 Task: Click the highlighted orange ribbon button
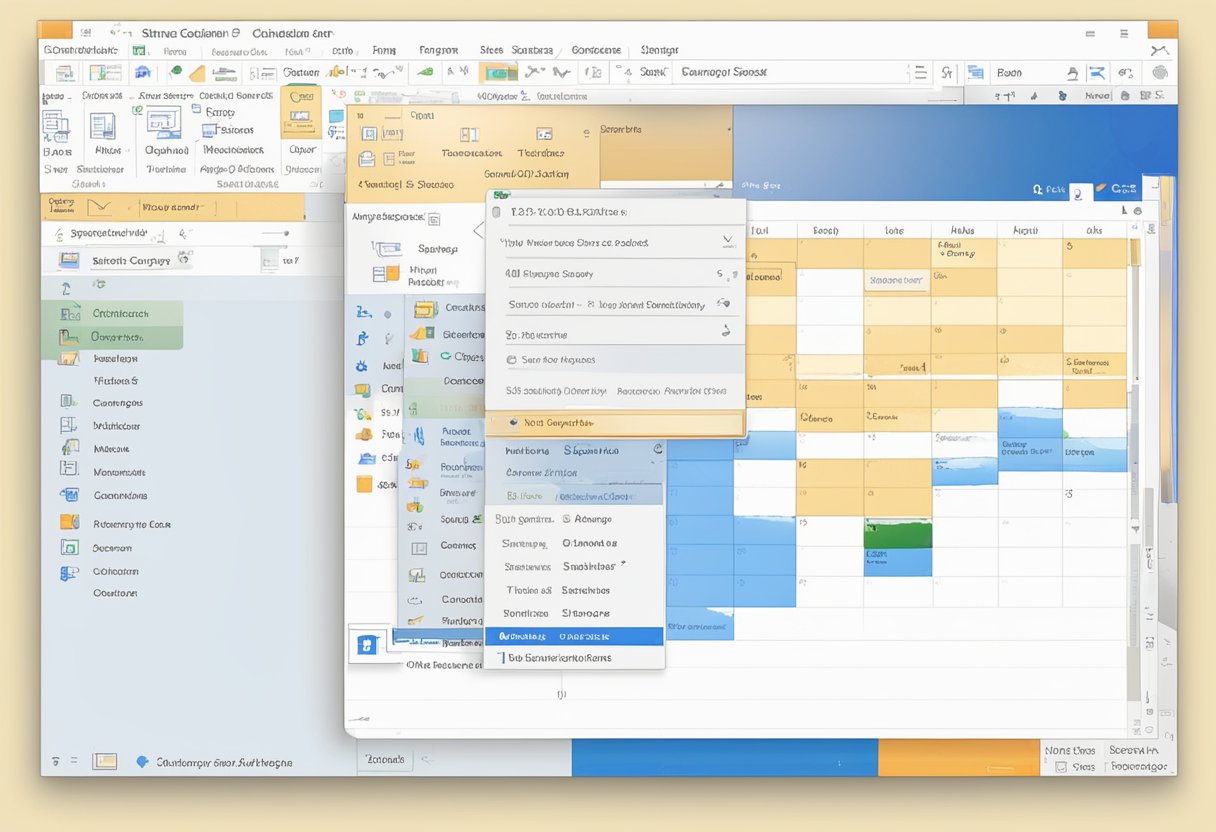pyautogui.click(x=300, y=118)
